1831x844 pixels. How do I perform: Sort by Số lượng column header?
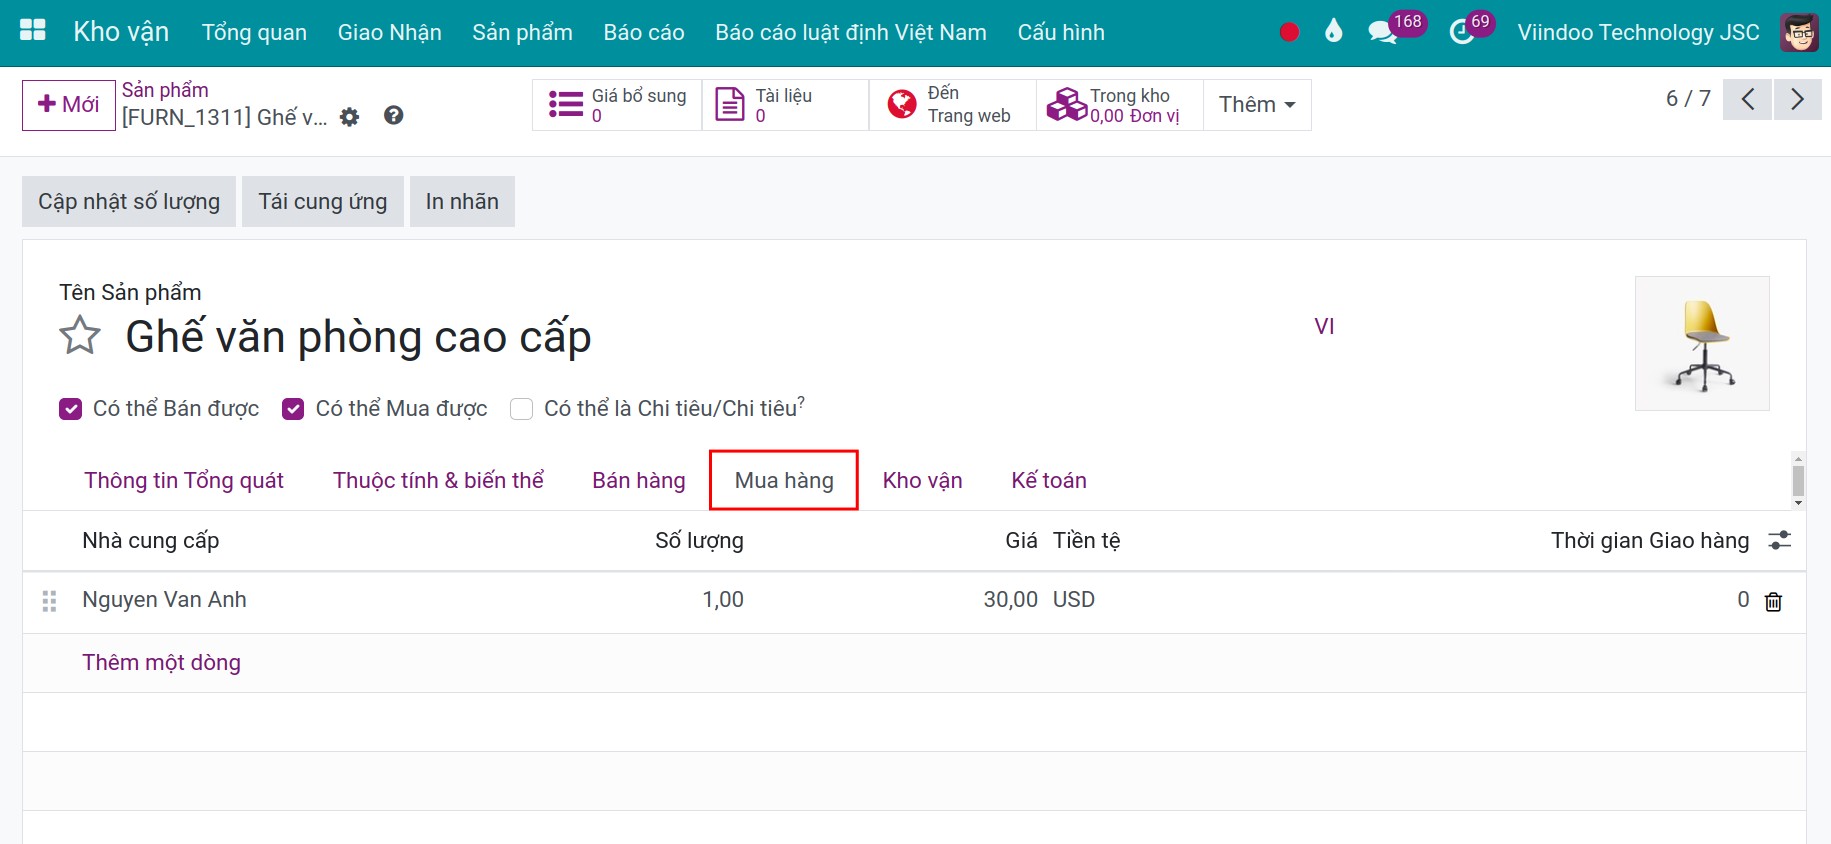click(x=699, y=541)
